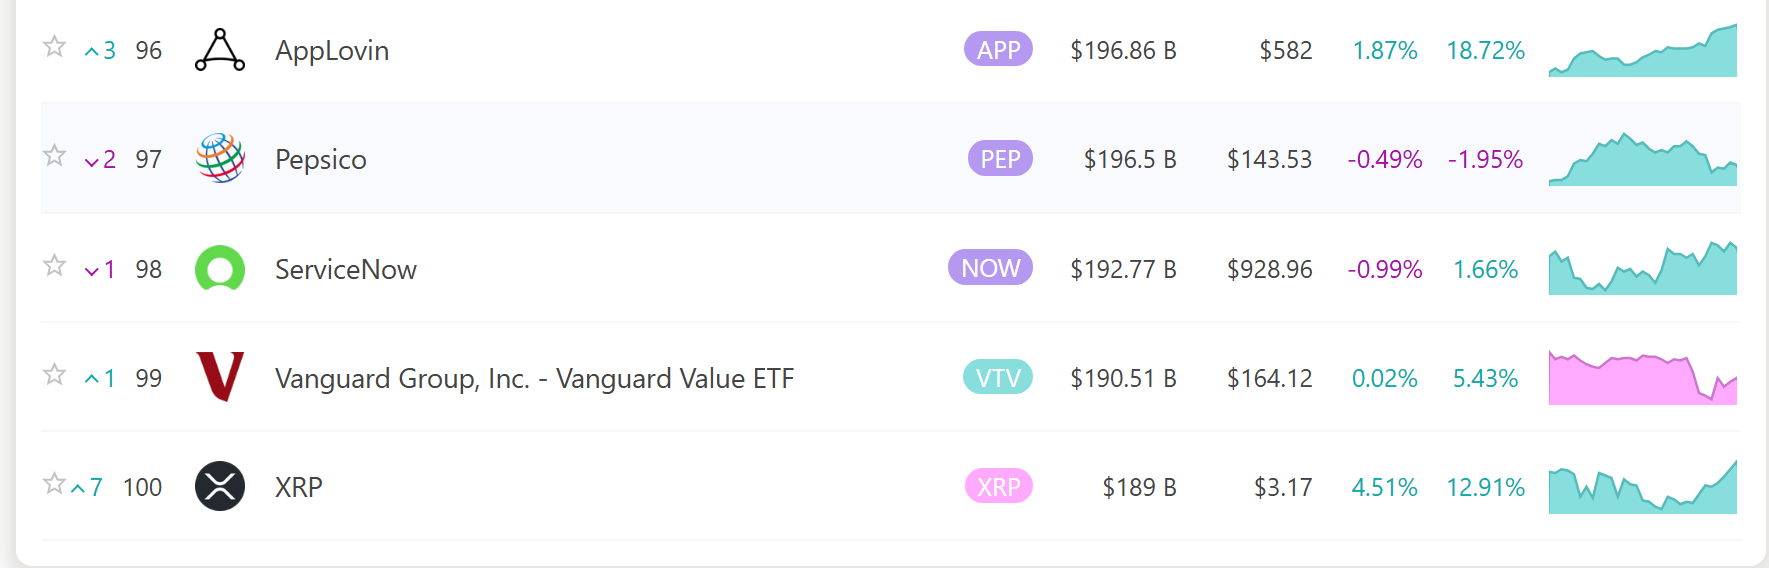This screenshot has height=568, width=1769.
Task: Click the pink XRP ticker badge
Action: click(x=998, y=486)
